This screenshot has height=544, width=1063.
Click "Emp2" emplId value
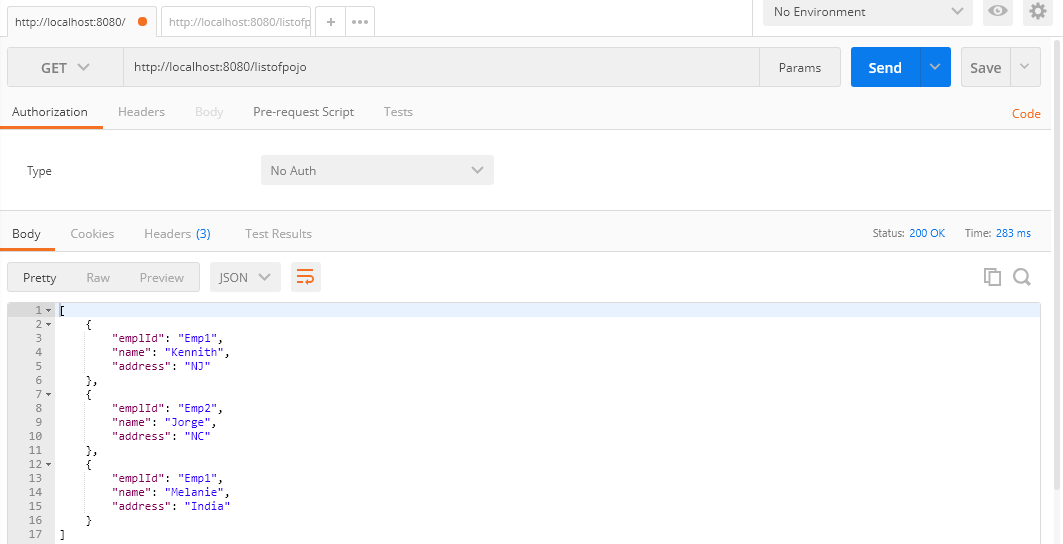coord(197,408)
